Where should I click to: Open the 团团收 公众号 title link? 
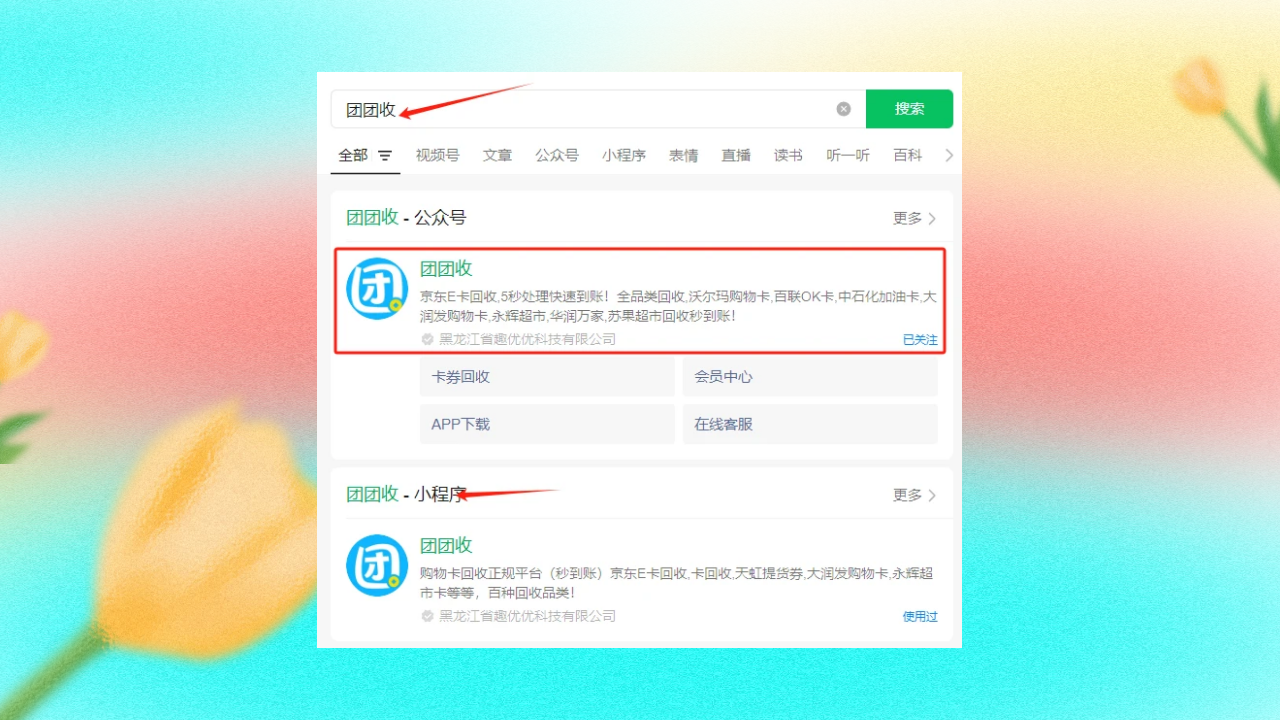(446, 269)
